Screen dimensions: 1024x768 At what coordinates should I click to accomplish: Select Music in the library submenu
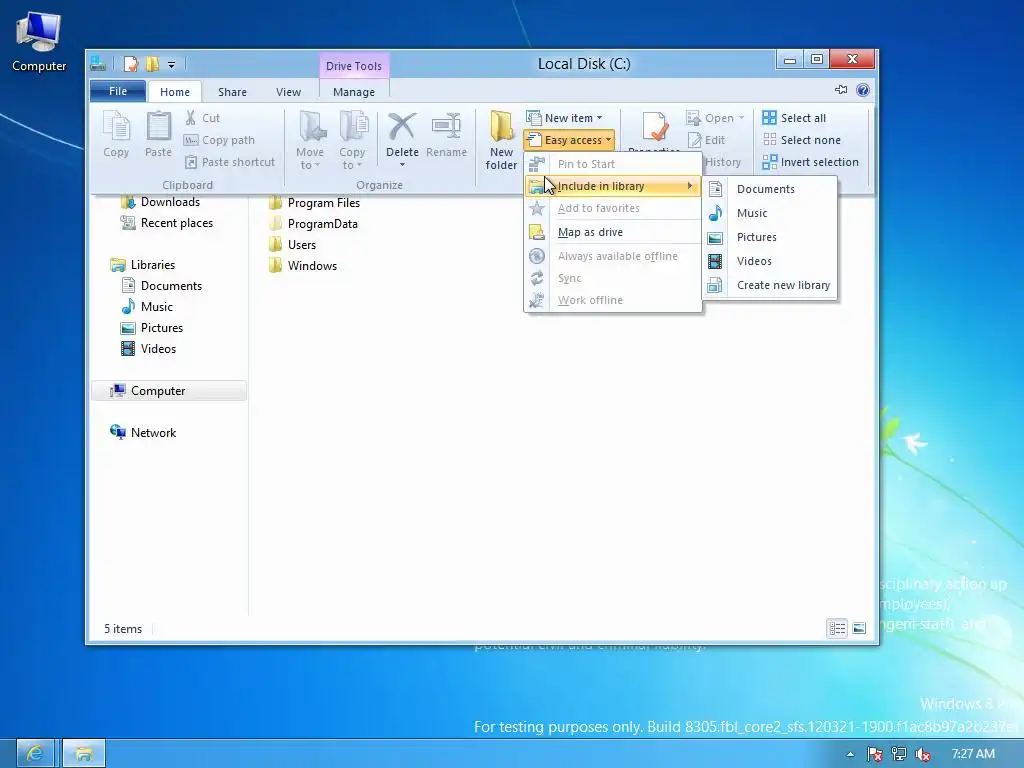click(769, 214)
